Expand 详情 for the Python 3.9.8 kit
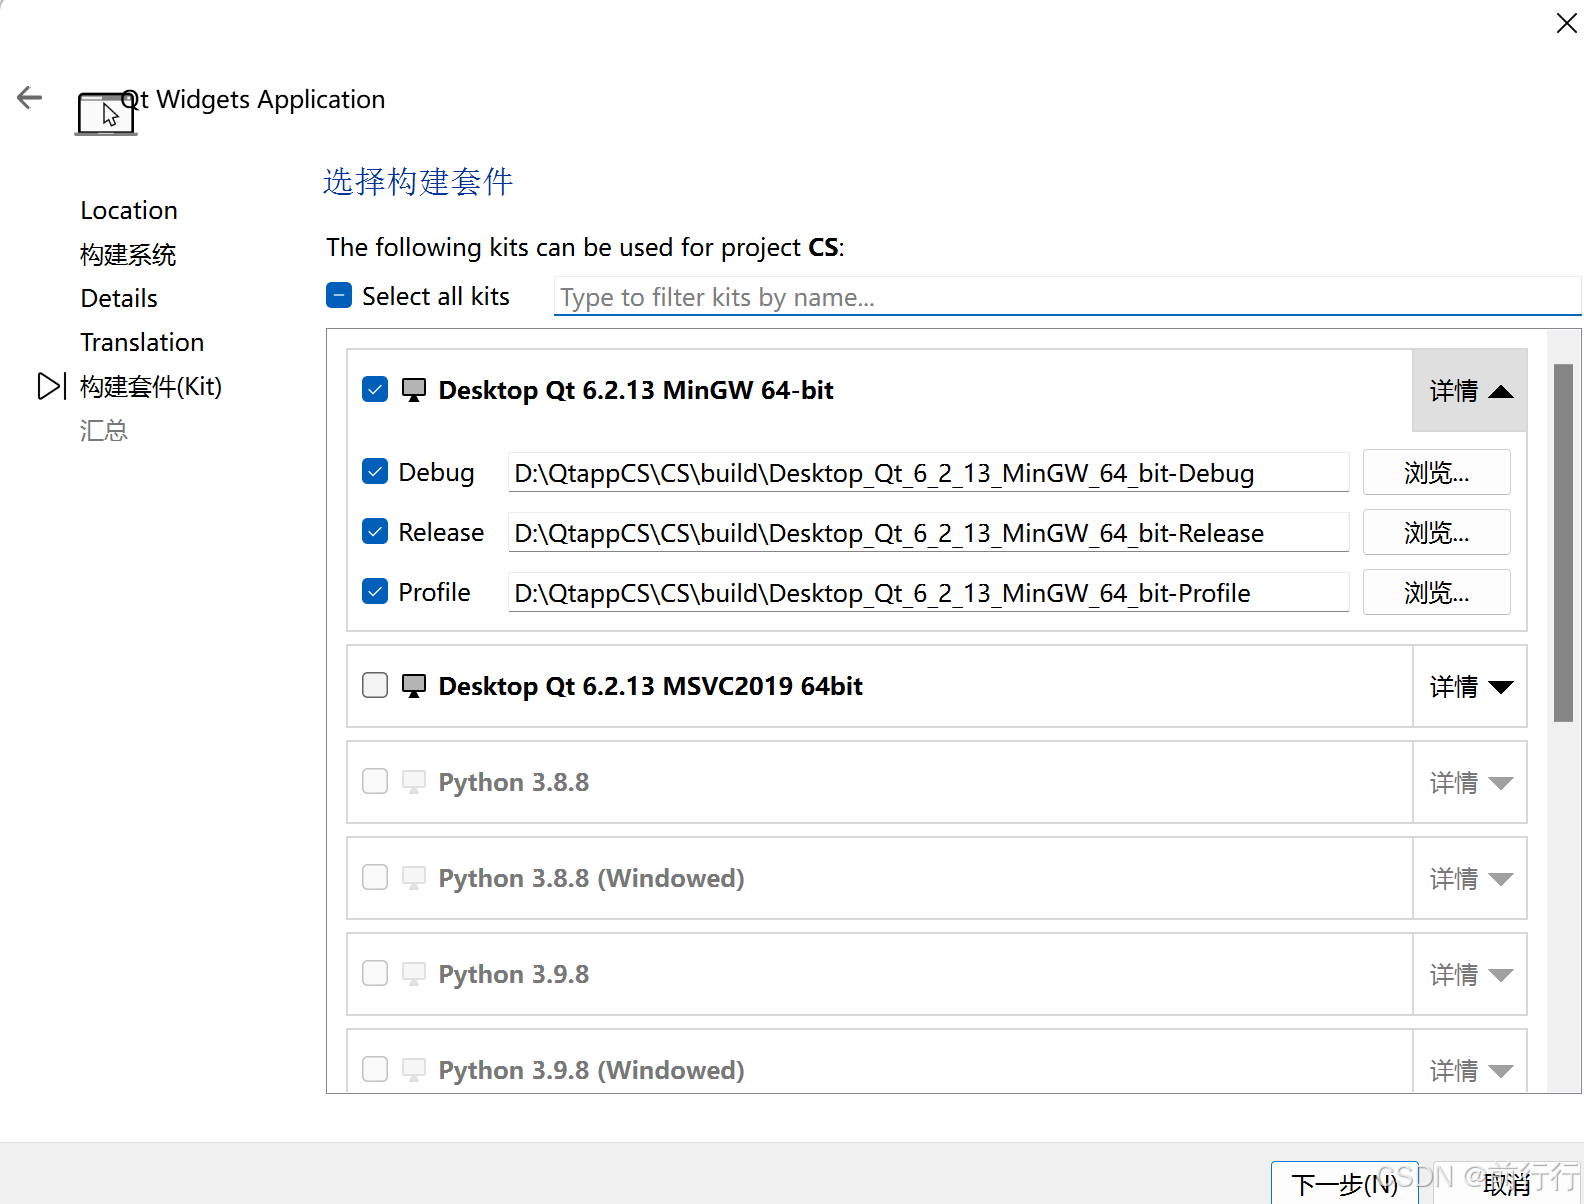 [1470, 974]
